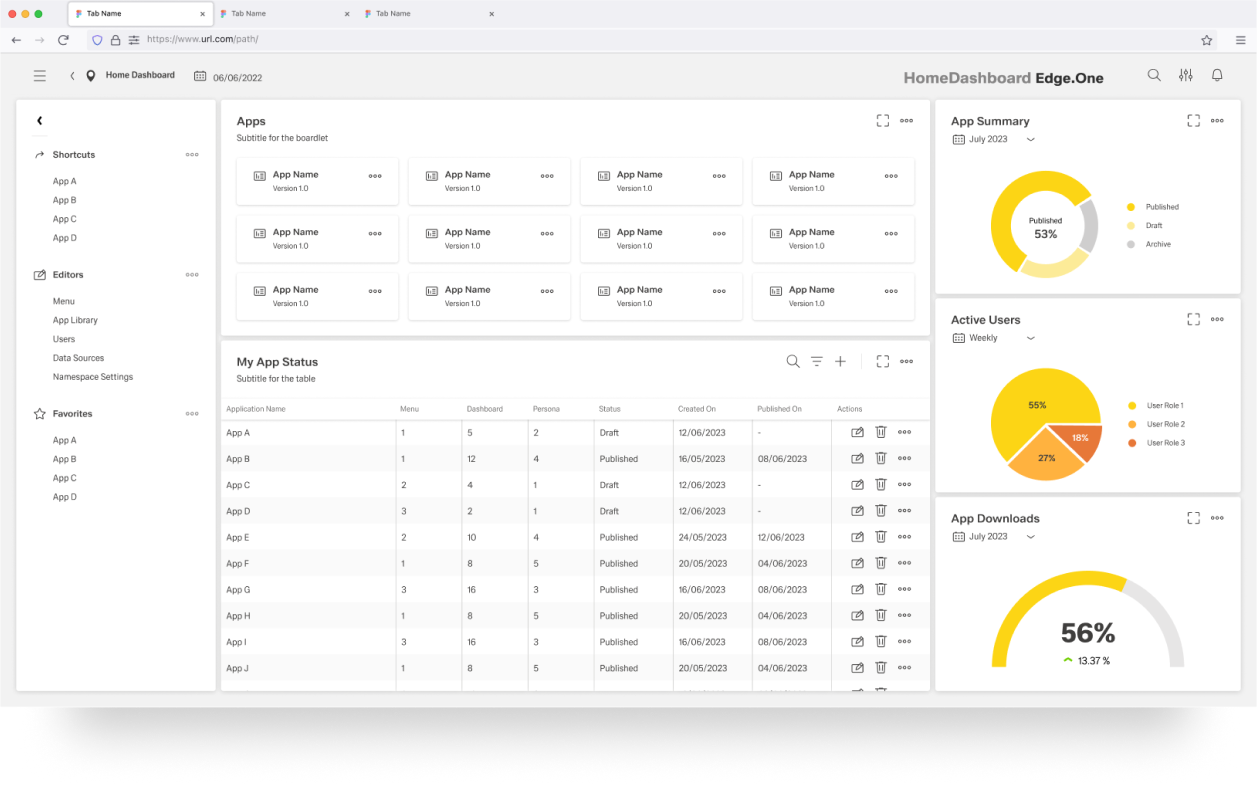Image resolution: width=1257 pixels, height=786 pixels.
Task: Add a new entry in My App Status
Action: click(x=840, y=362)
